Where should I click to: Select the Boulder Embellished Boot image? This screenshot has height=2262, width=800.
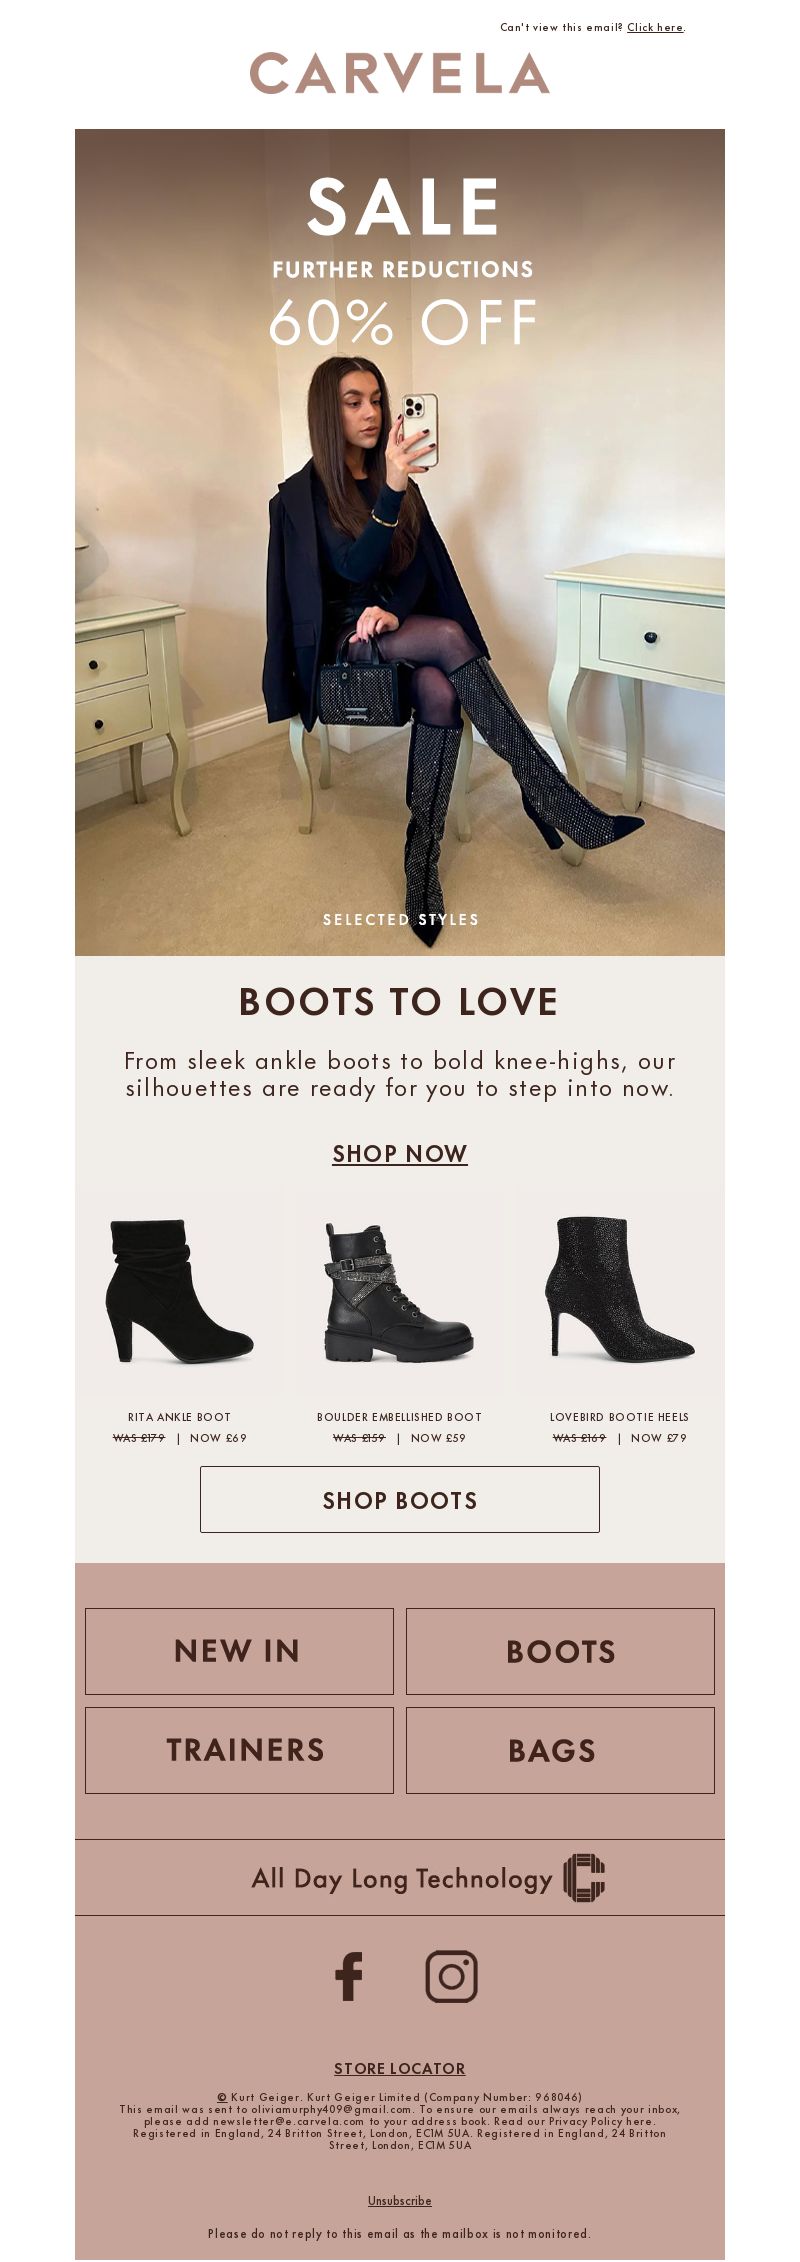pos(399,1290)
